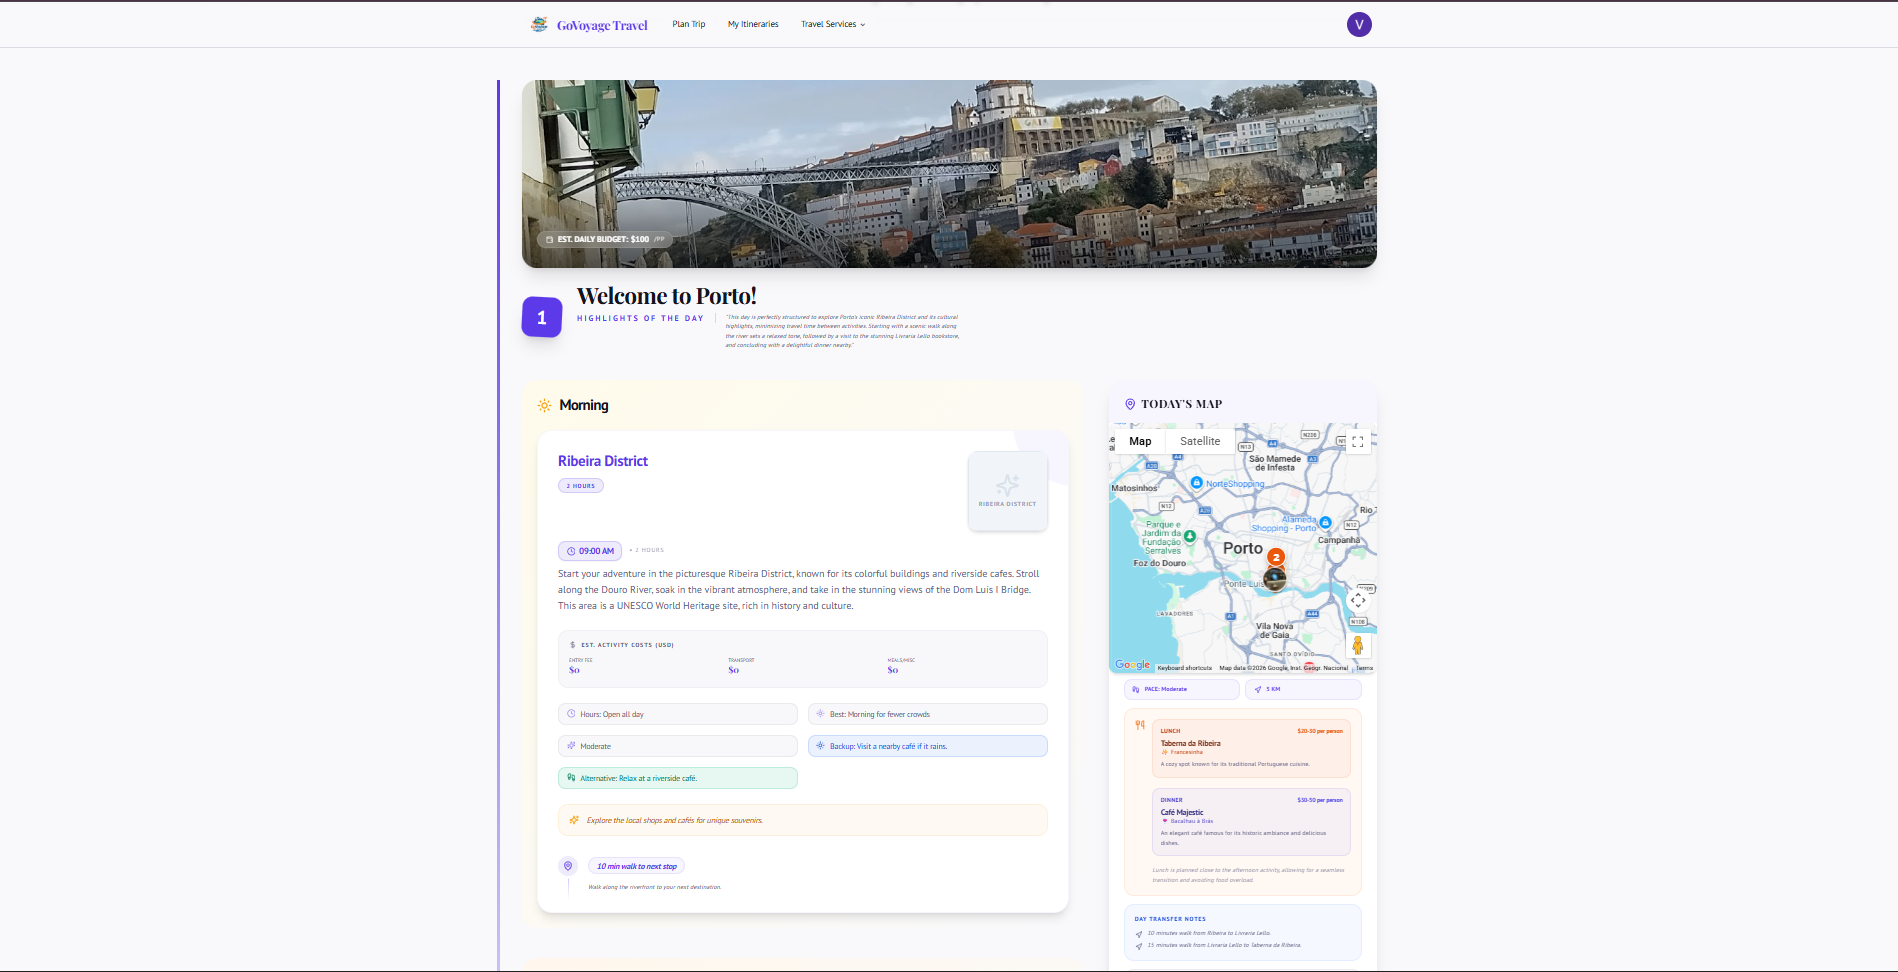Click the profile avatar marked V
The image size is (1898, 972).
pos(1359,23)
